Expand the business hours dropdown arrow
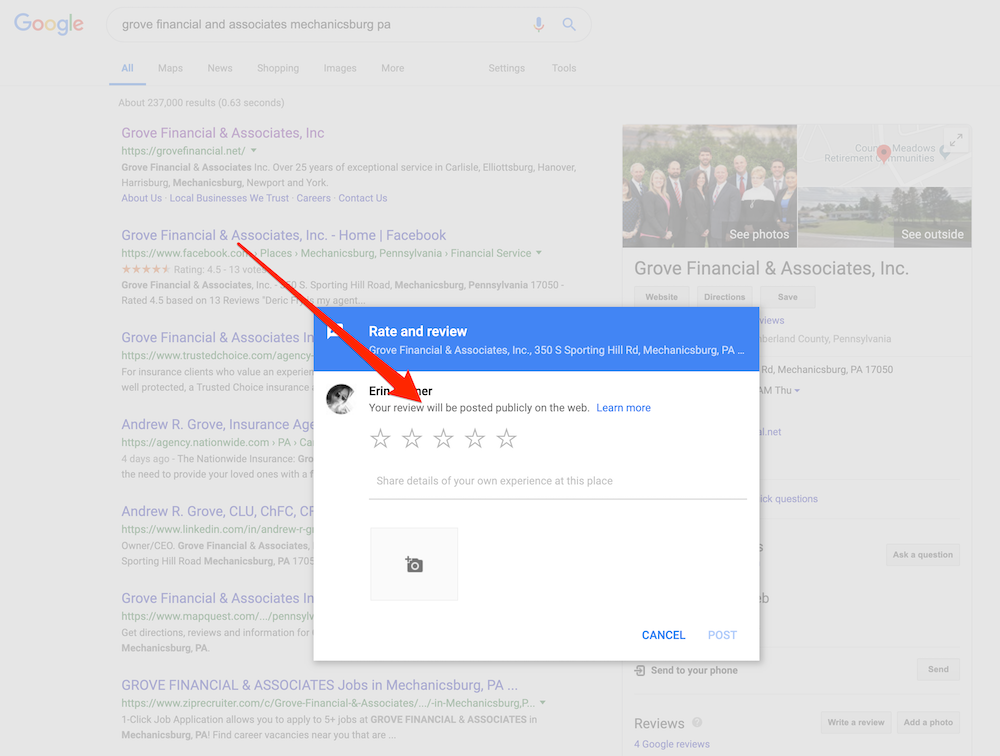1000x756 pixels. point(797,390)
